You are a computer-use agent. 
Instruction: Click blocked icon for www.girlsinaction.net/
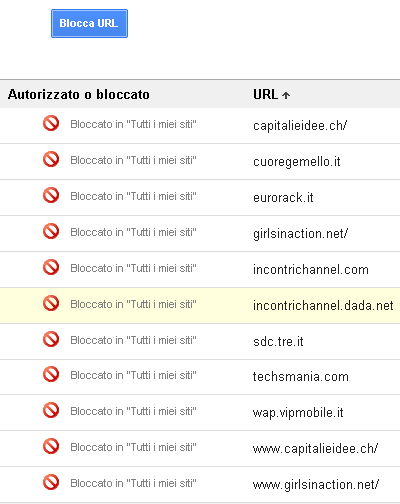[x=51, y=482]
